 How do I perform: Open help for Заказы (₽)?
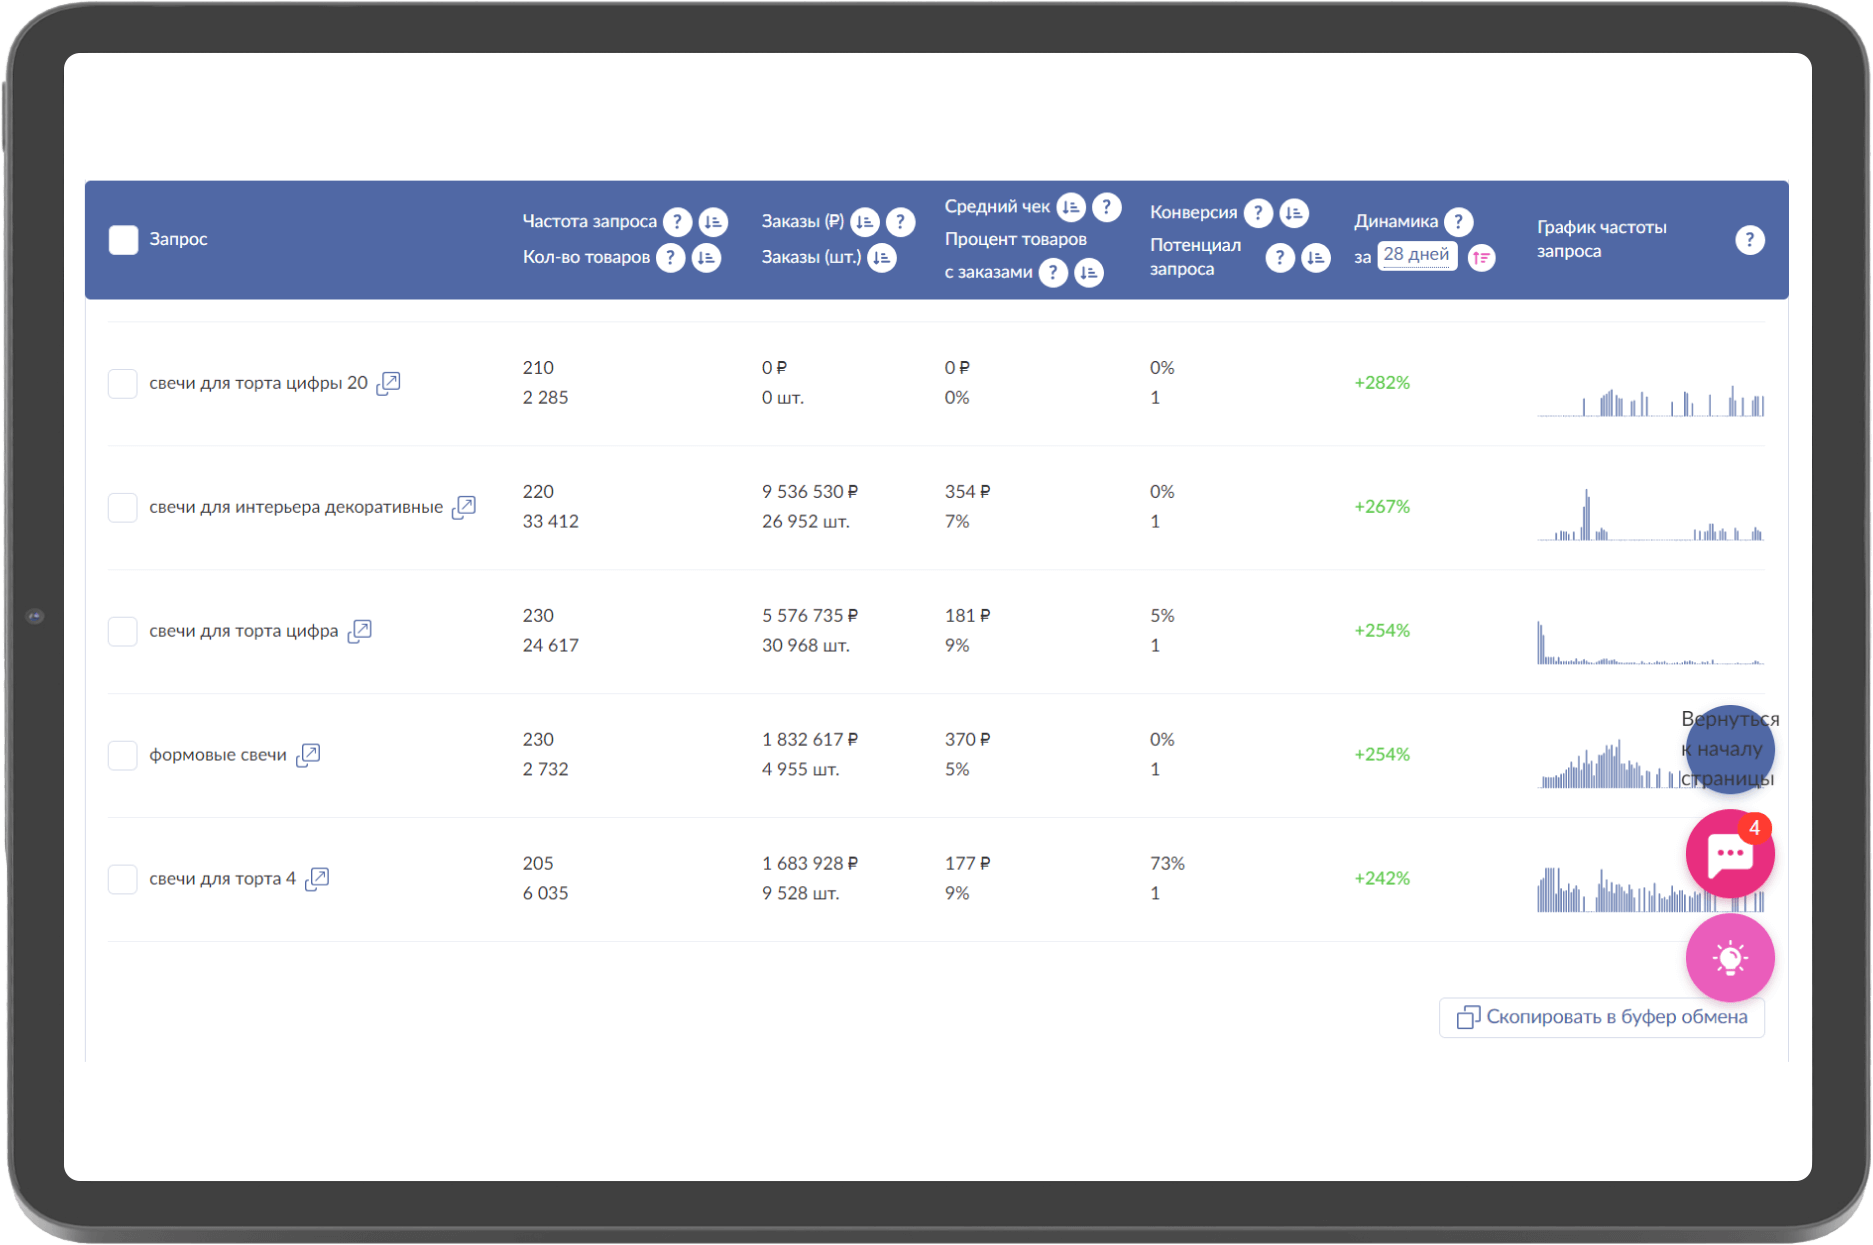click(x=900, y=221)
